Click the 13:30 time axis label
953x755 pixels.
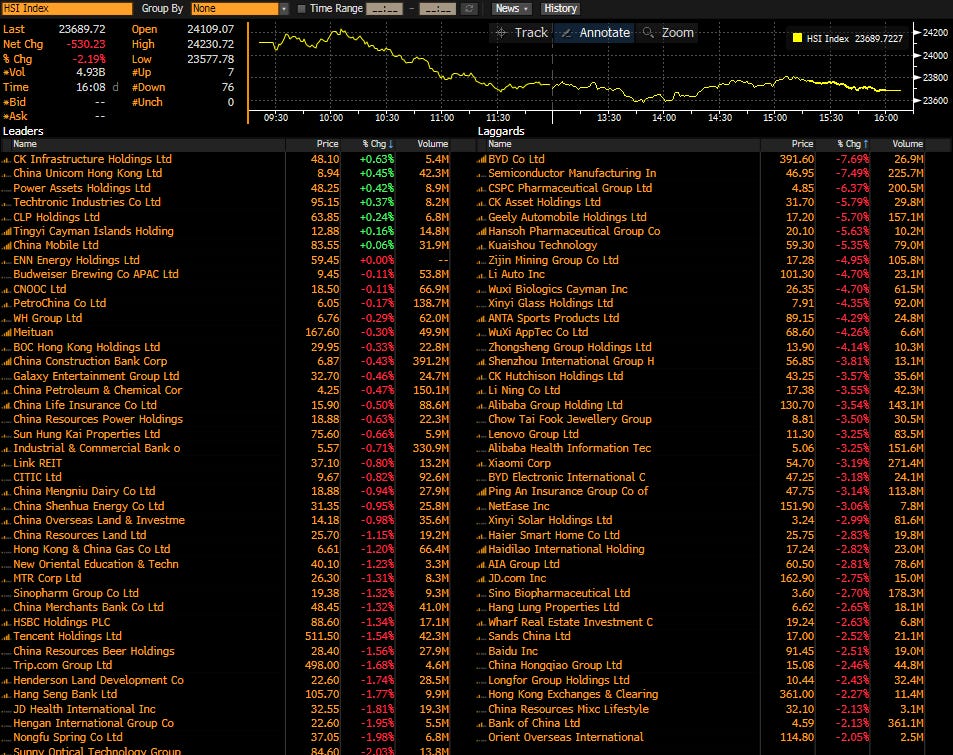click(x=608, y=118)
